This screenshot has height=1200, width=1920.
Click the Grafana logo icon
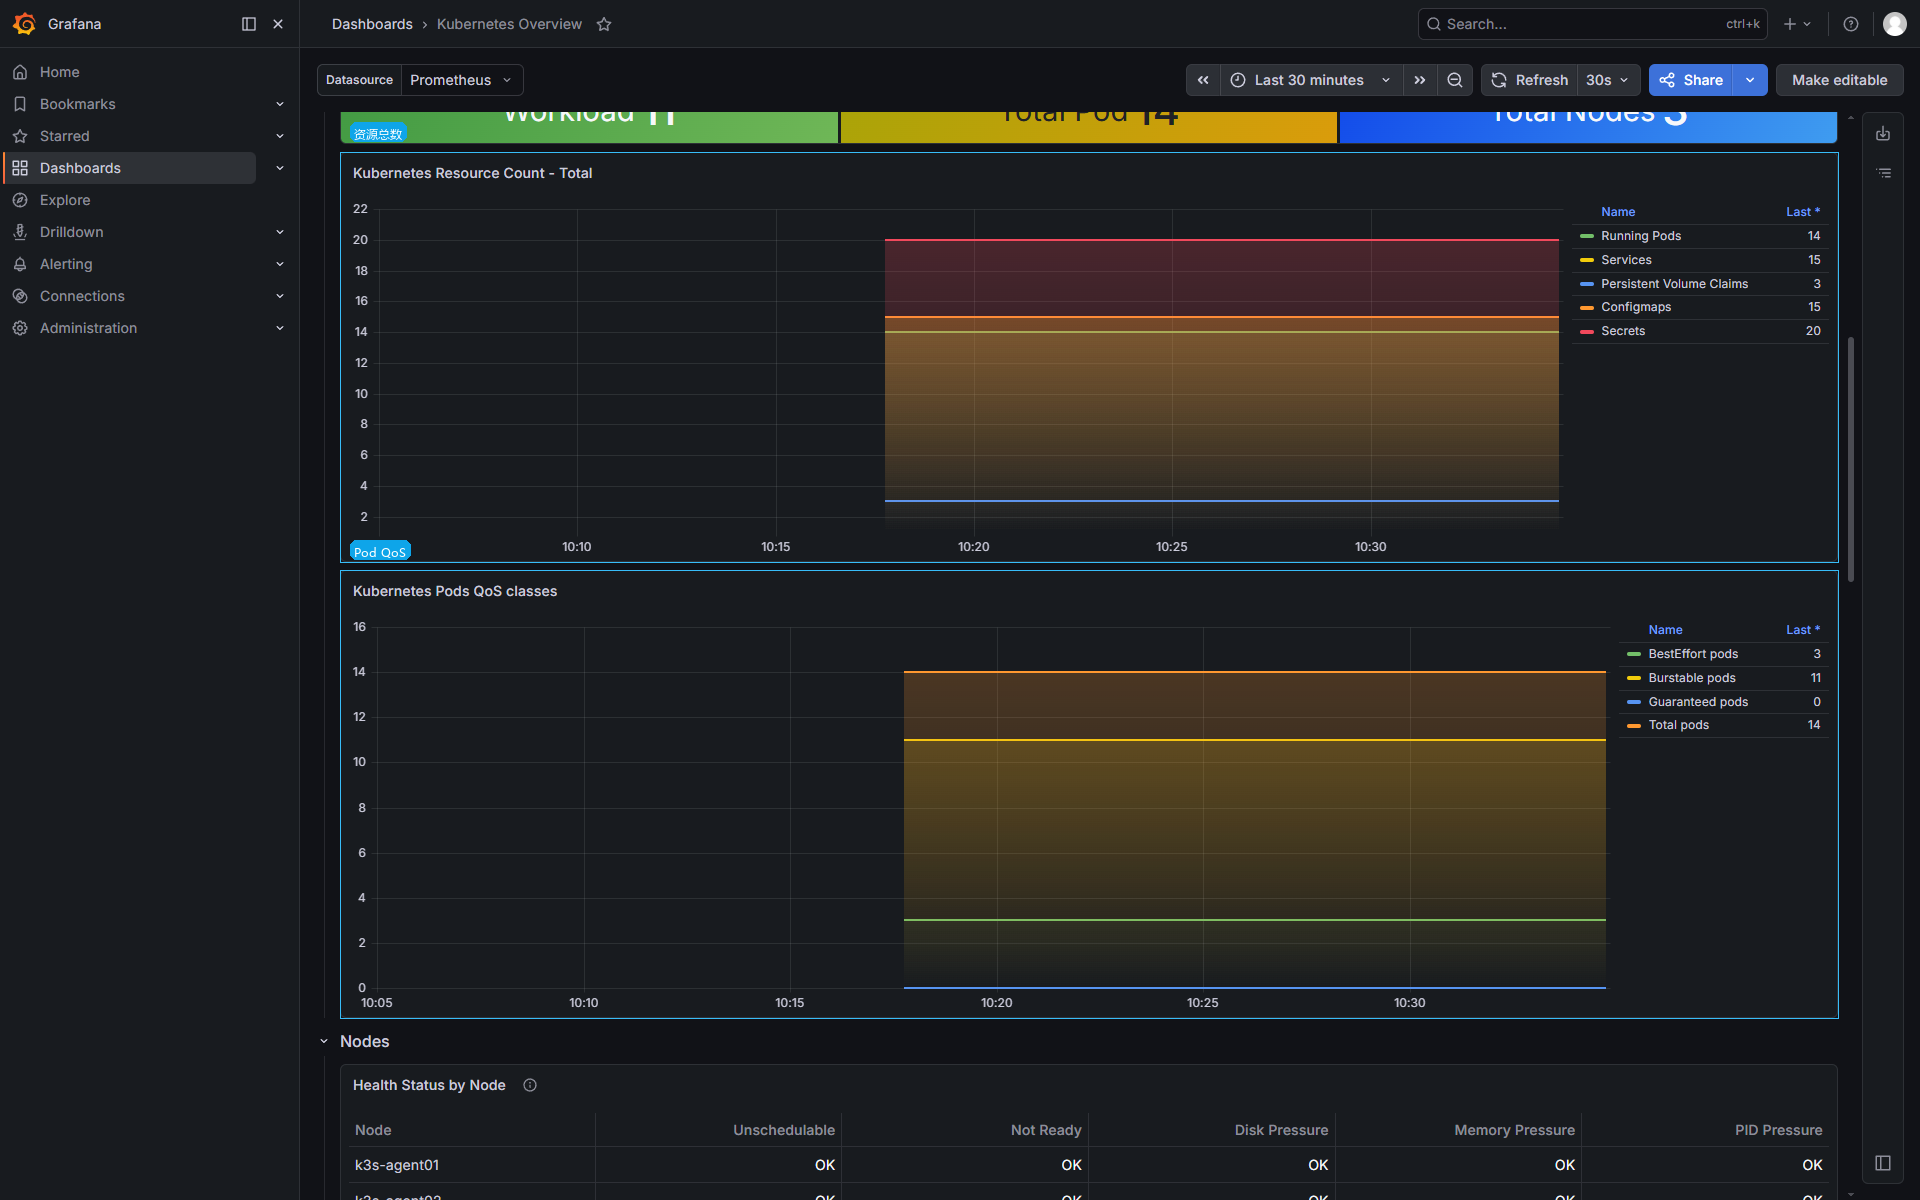click(25, 24)
